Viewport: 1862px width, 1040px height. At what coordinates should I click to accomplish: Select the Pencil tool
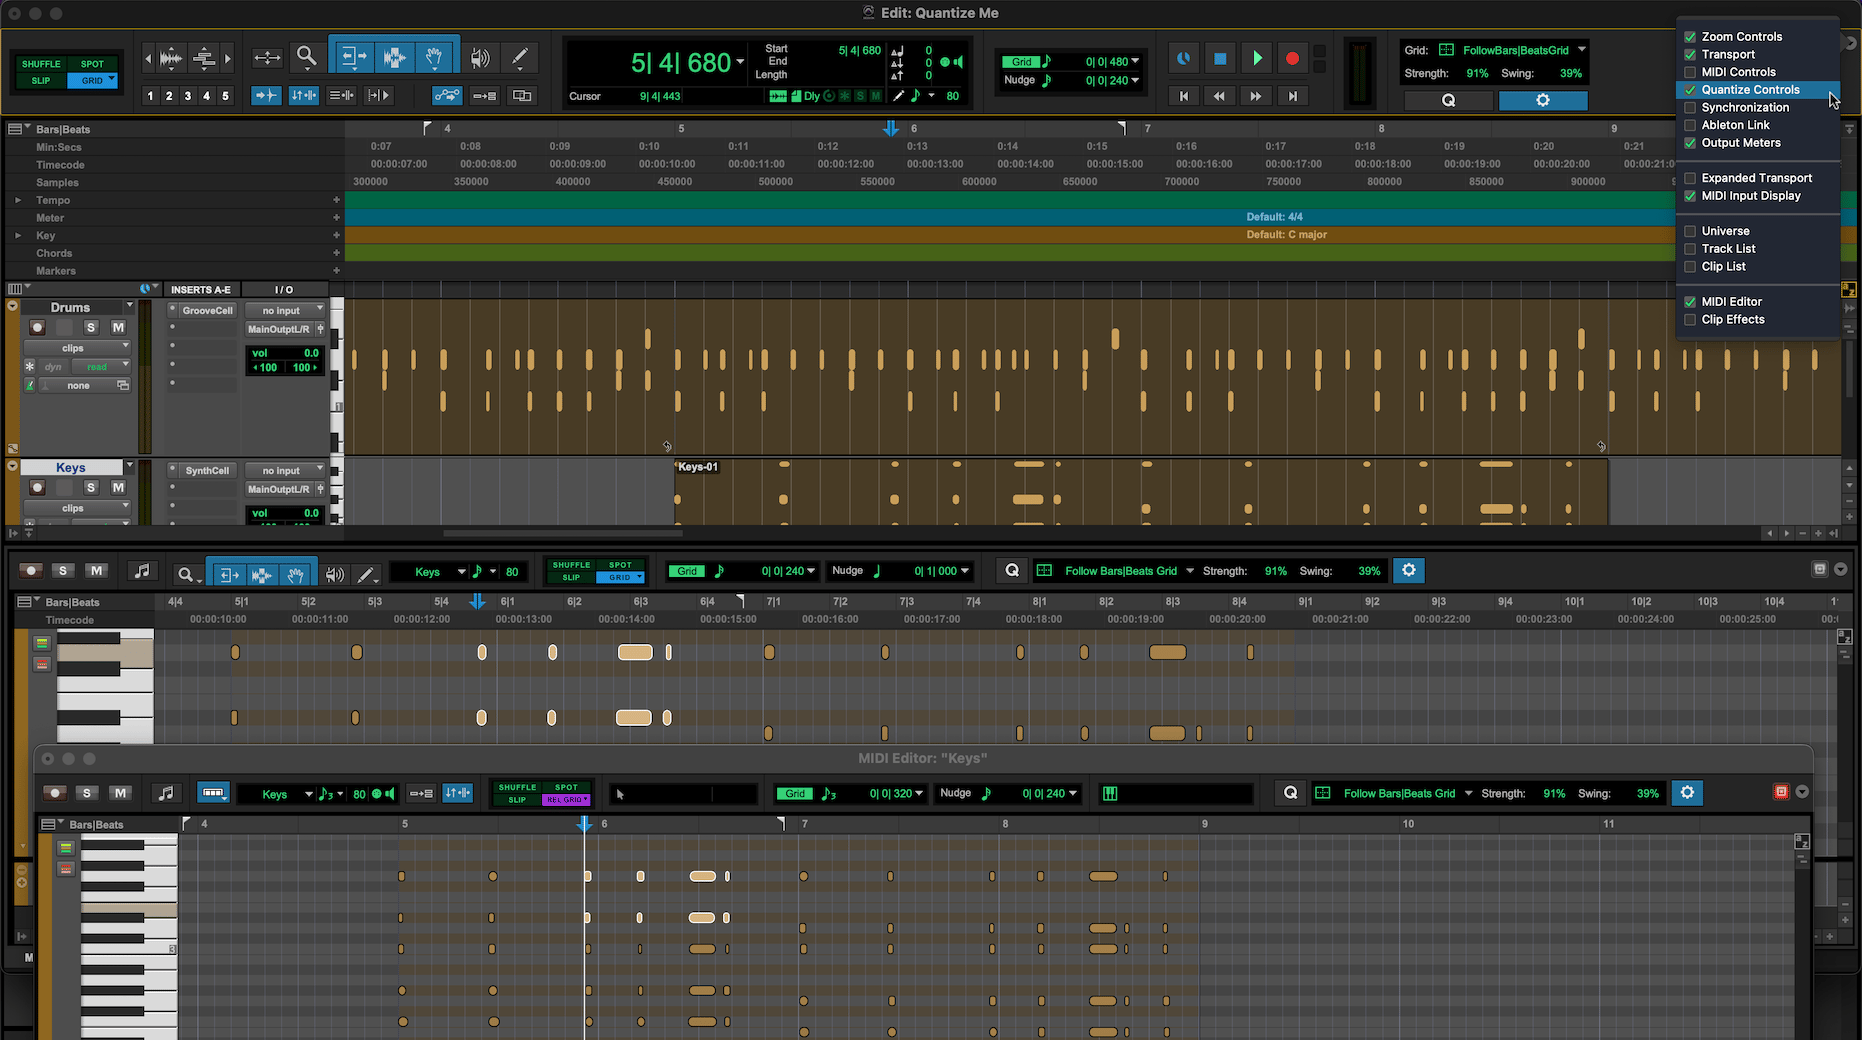click(x=520, y=58)
